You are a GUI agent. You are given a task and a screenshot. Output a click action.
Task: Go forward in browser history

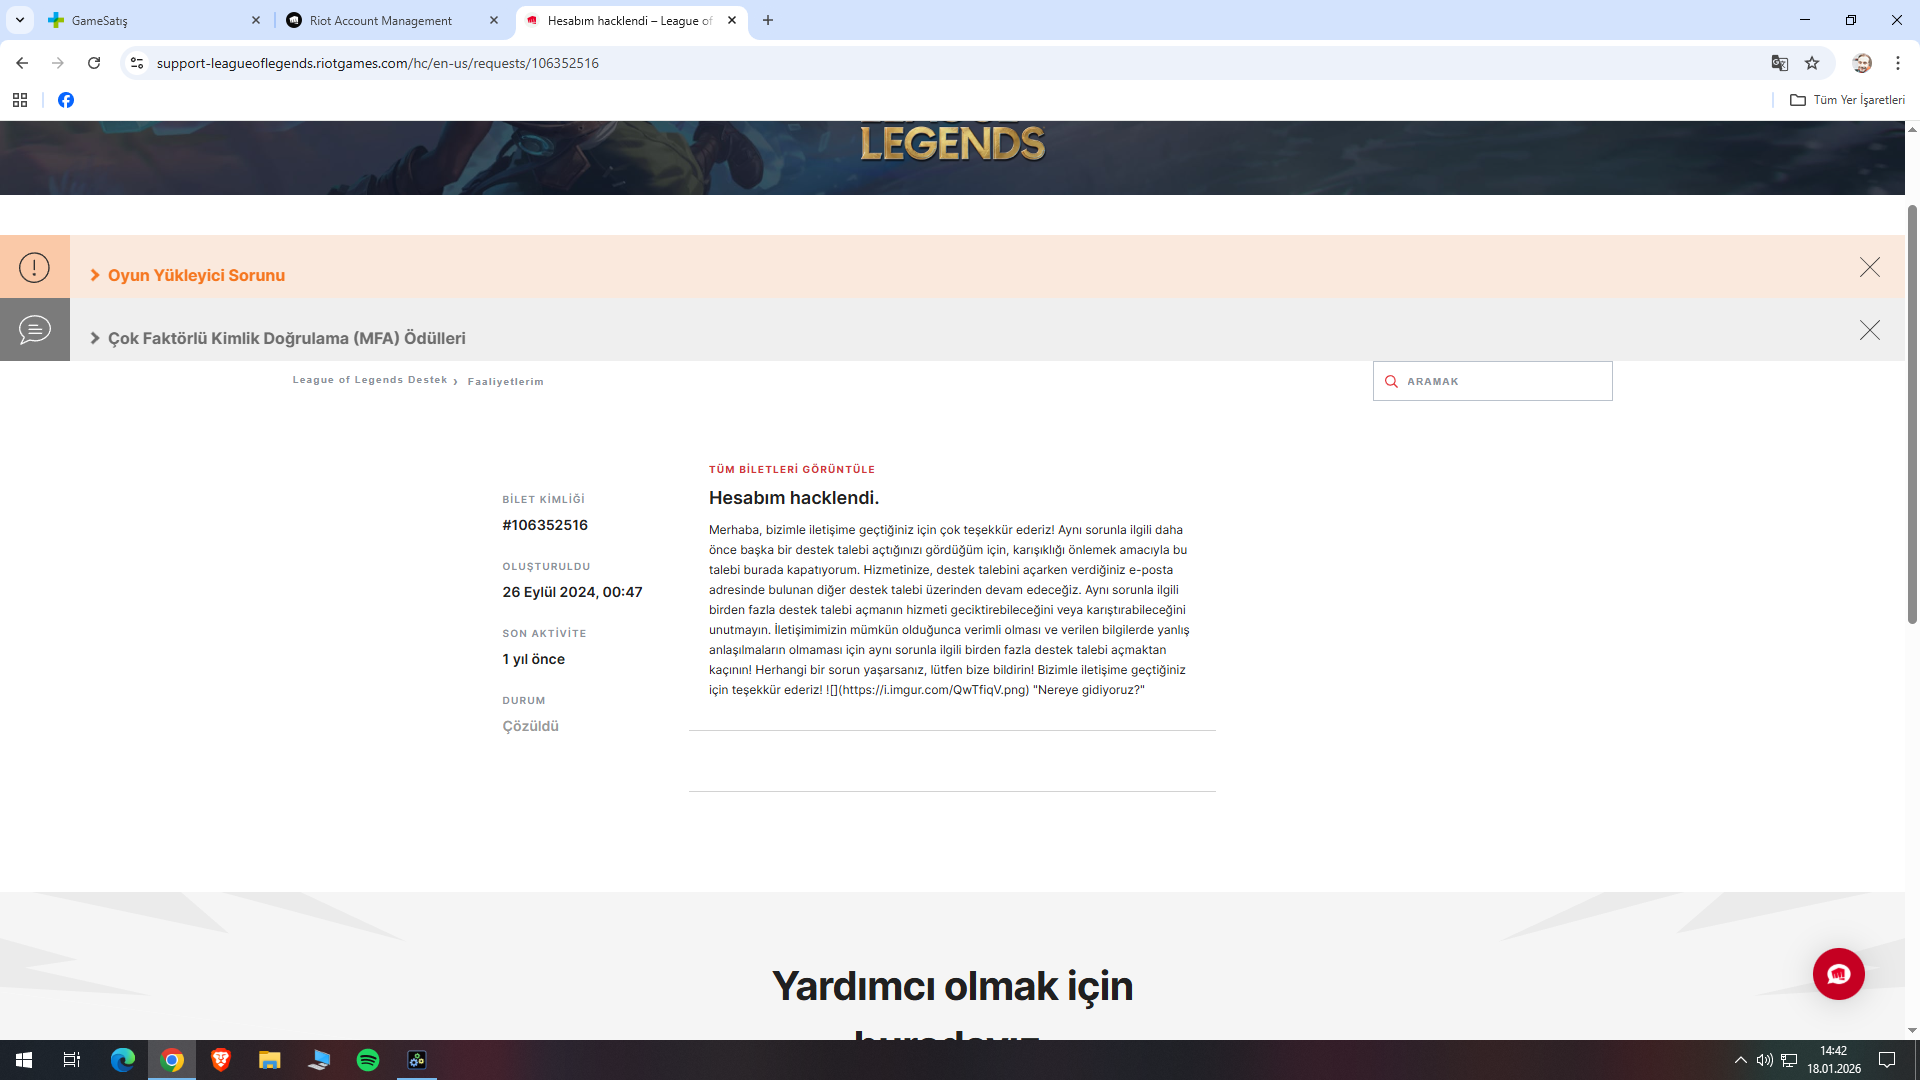[x=58, y=63]
